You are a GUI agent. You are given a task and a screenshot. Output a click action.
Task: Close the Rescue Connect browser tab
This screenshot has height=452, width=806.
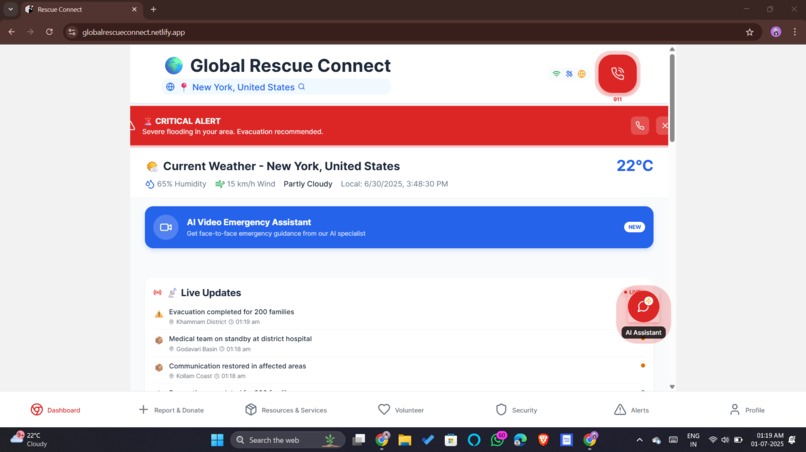tap(134, 9)
